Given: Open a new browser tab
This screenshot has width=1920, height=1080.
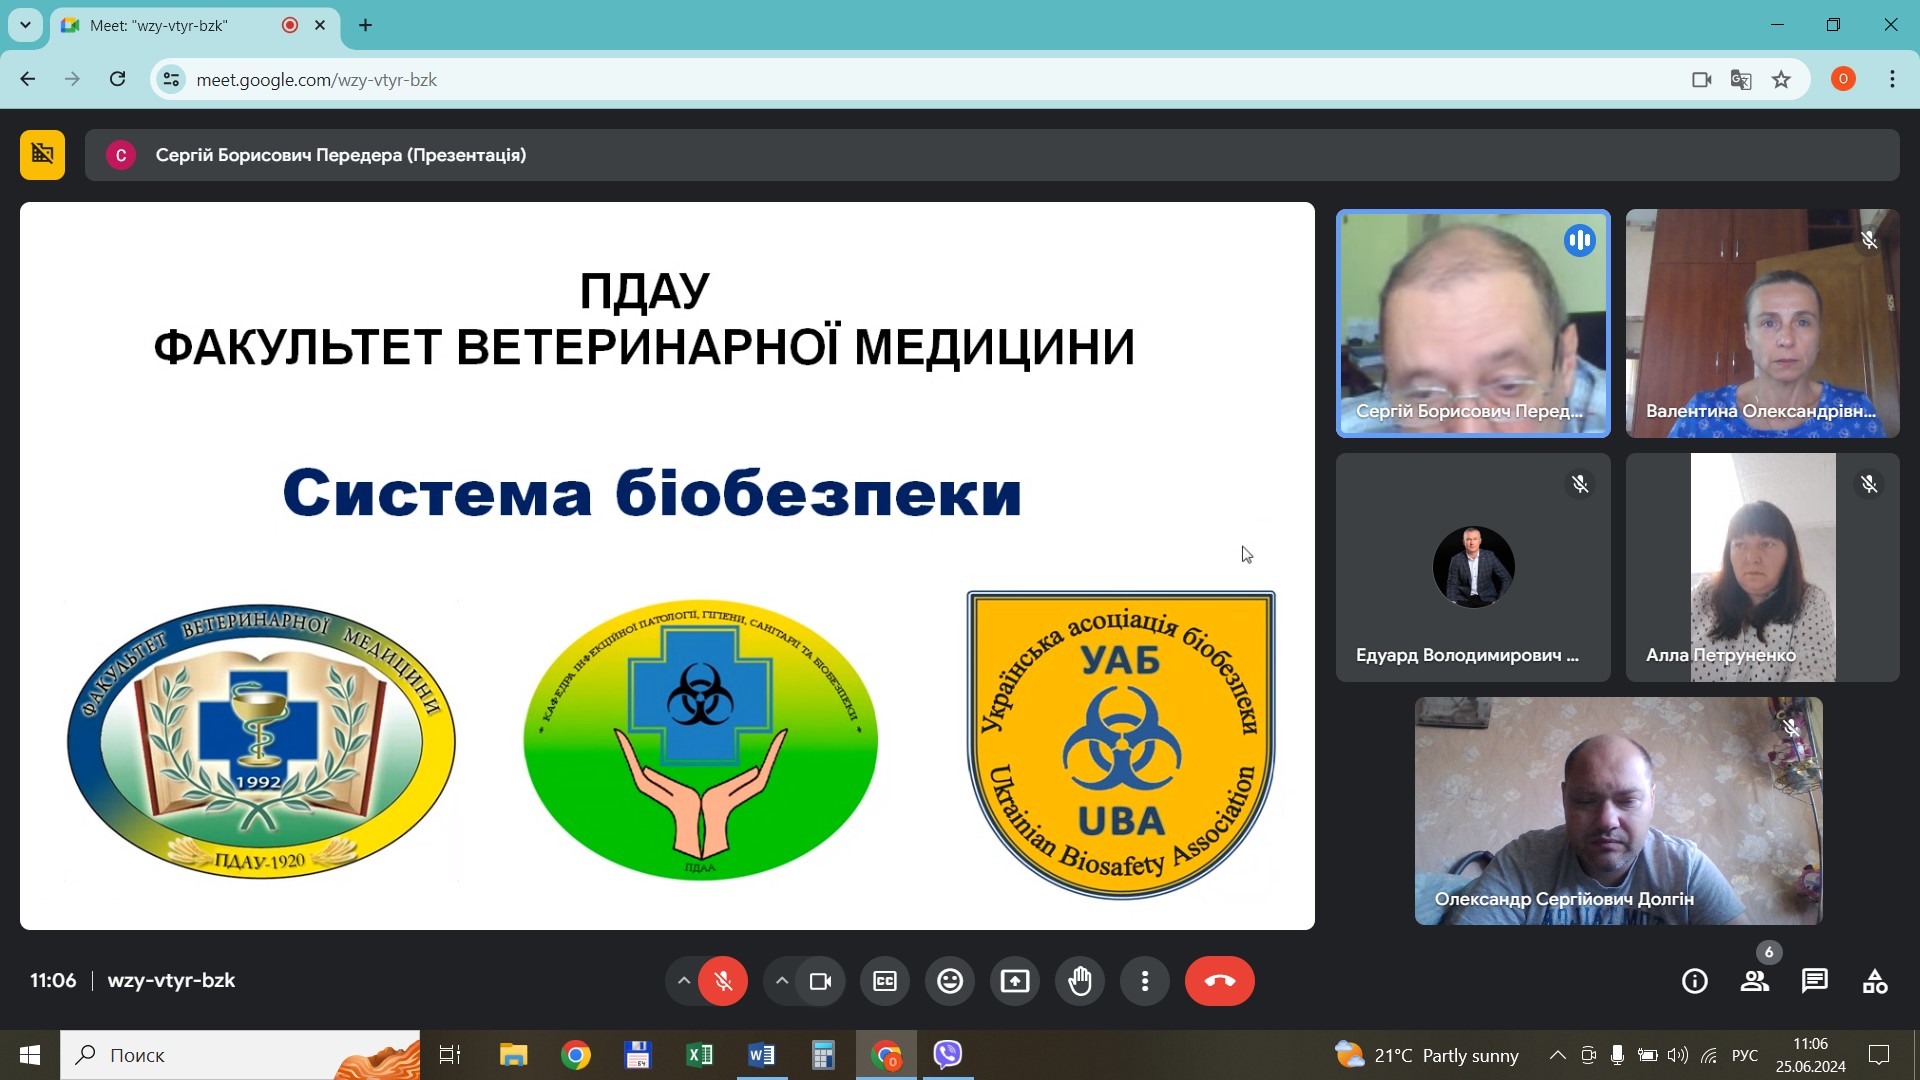Looking at the screenshot, I should pos(366,25).
